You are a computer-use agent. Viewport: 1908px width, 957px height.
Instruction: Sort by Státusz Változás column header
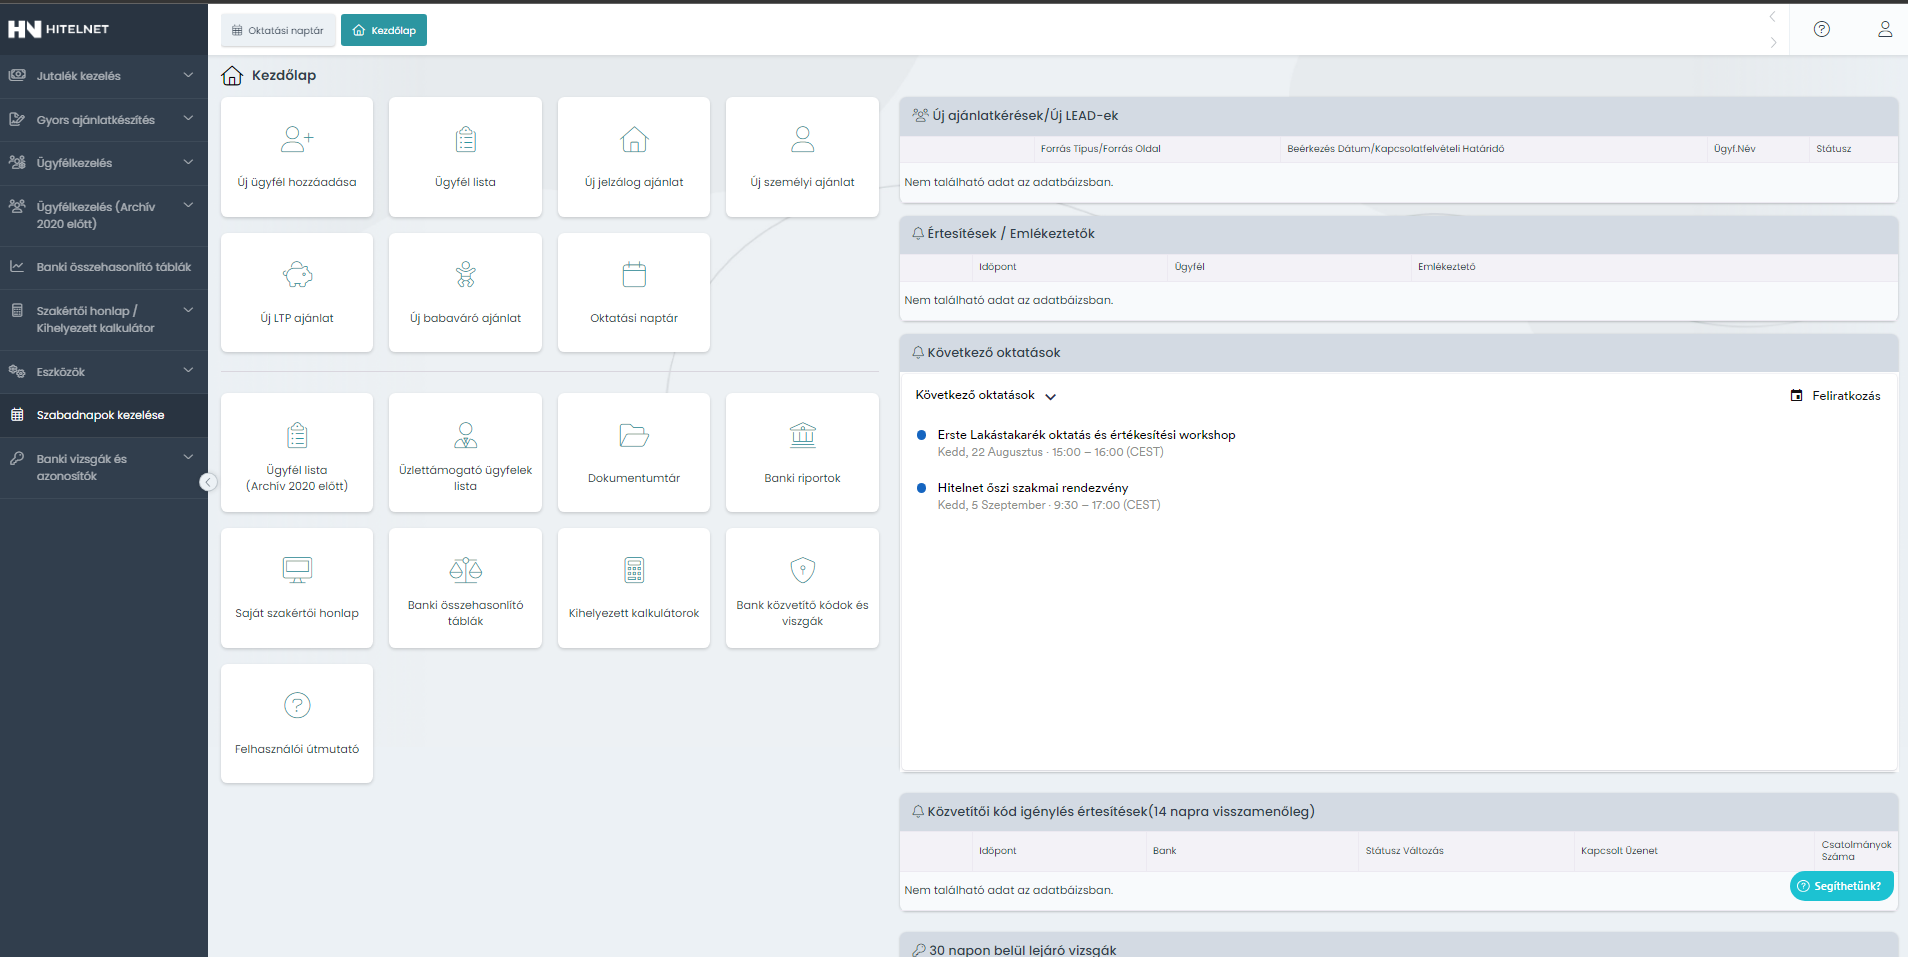click(1405, 851)
